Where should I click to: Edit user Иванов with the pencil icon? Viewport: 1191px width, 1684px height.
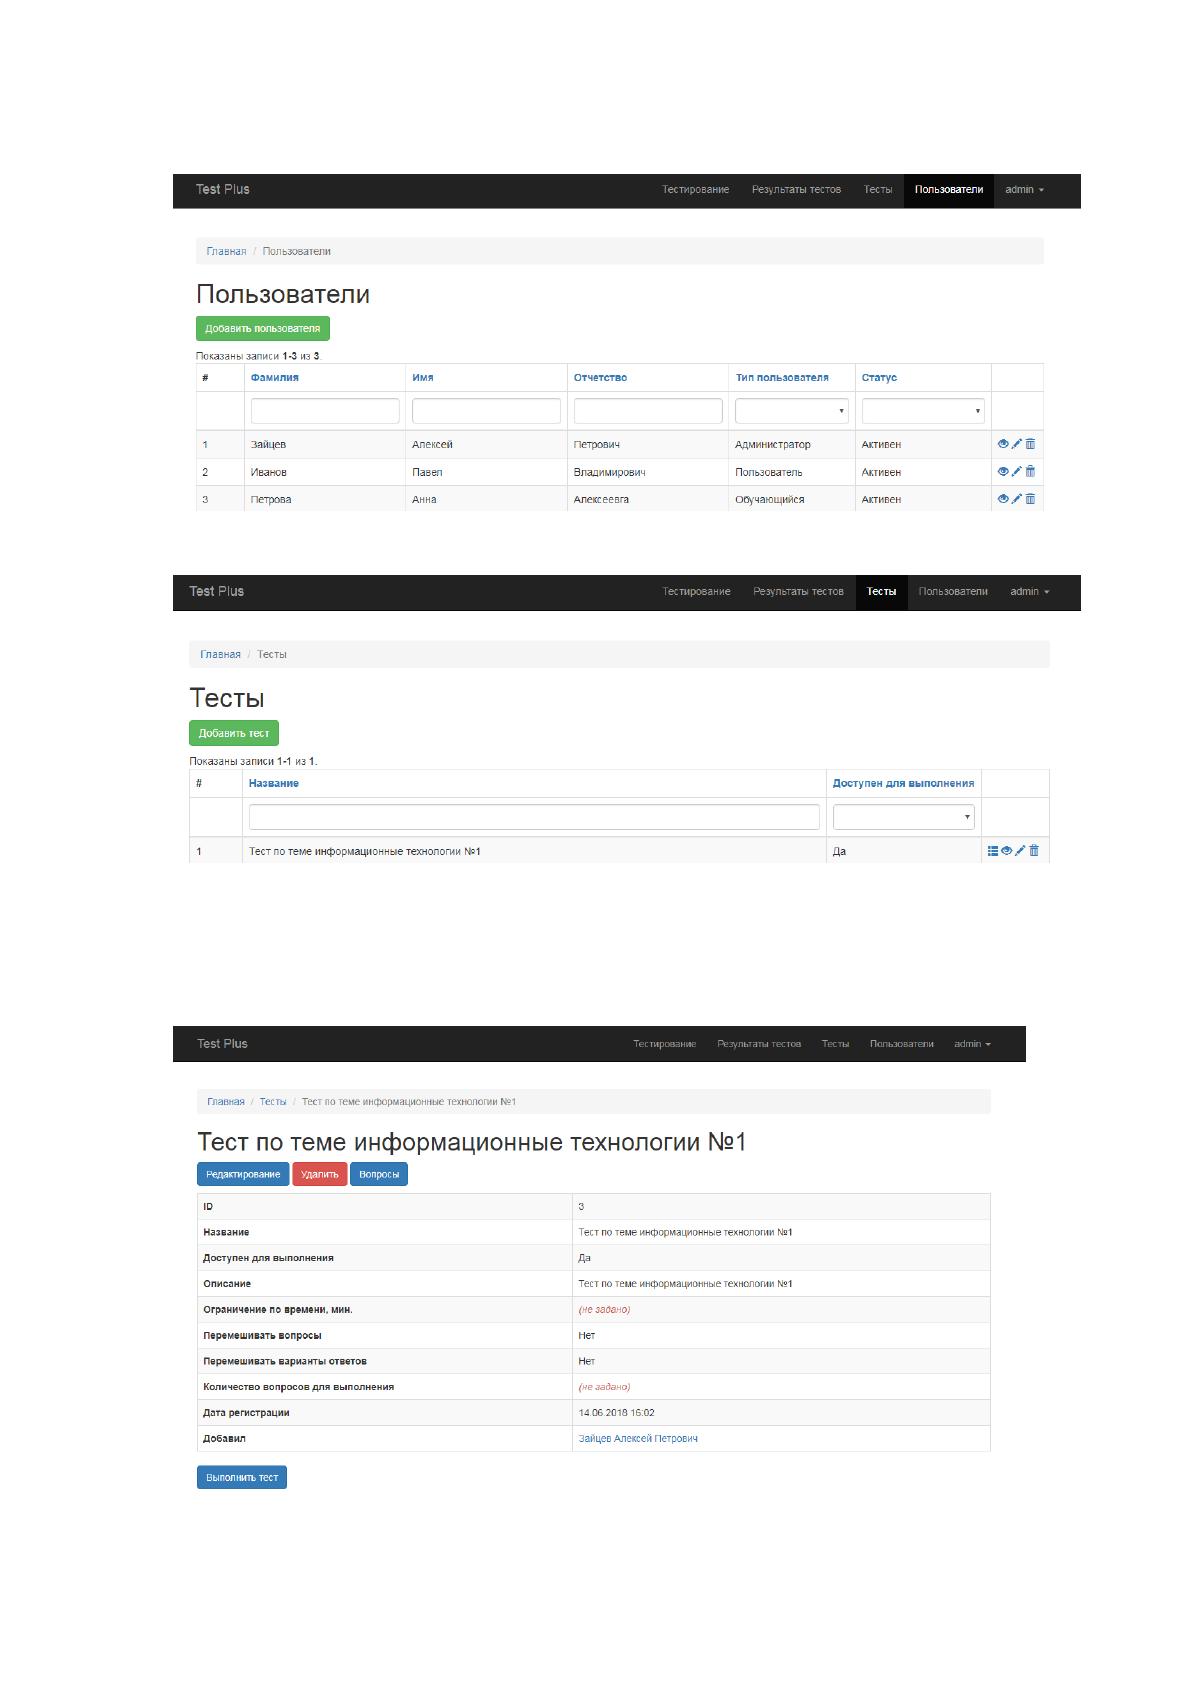pyautogui.click(x=1016, y=471)
